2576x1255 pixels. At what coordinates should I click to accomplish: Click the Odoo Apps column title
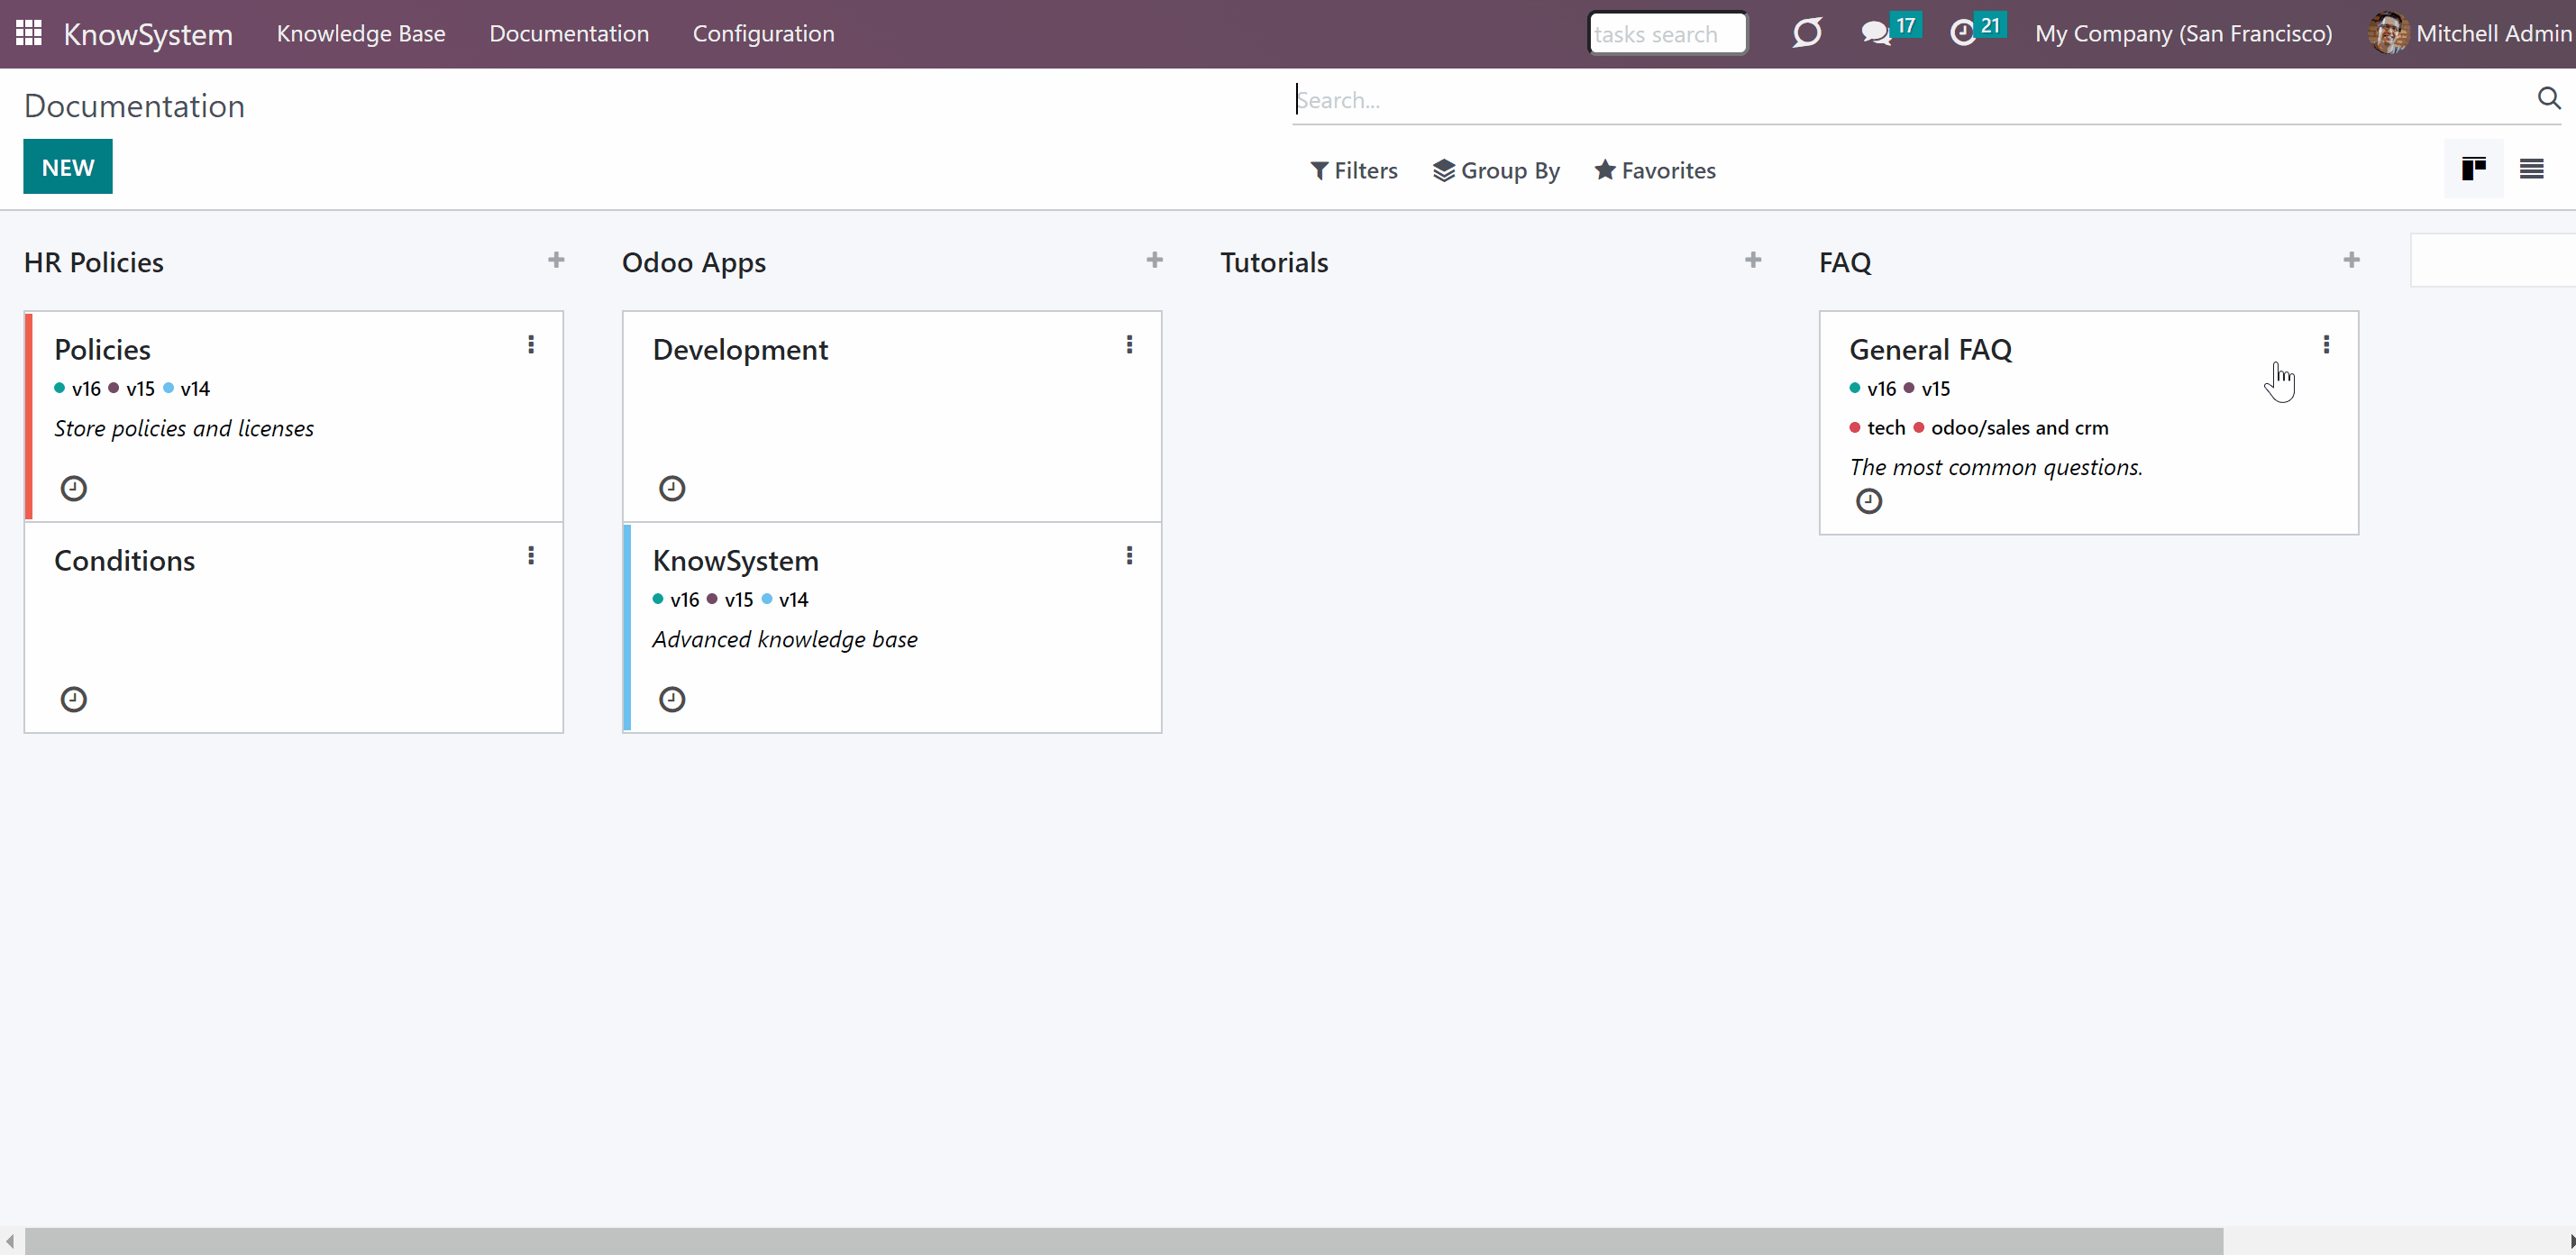click(x=694, y=262)
